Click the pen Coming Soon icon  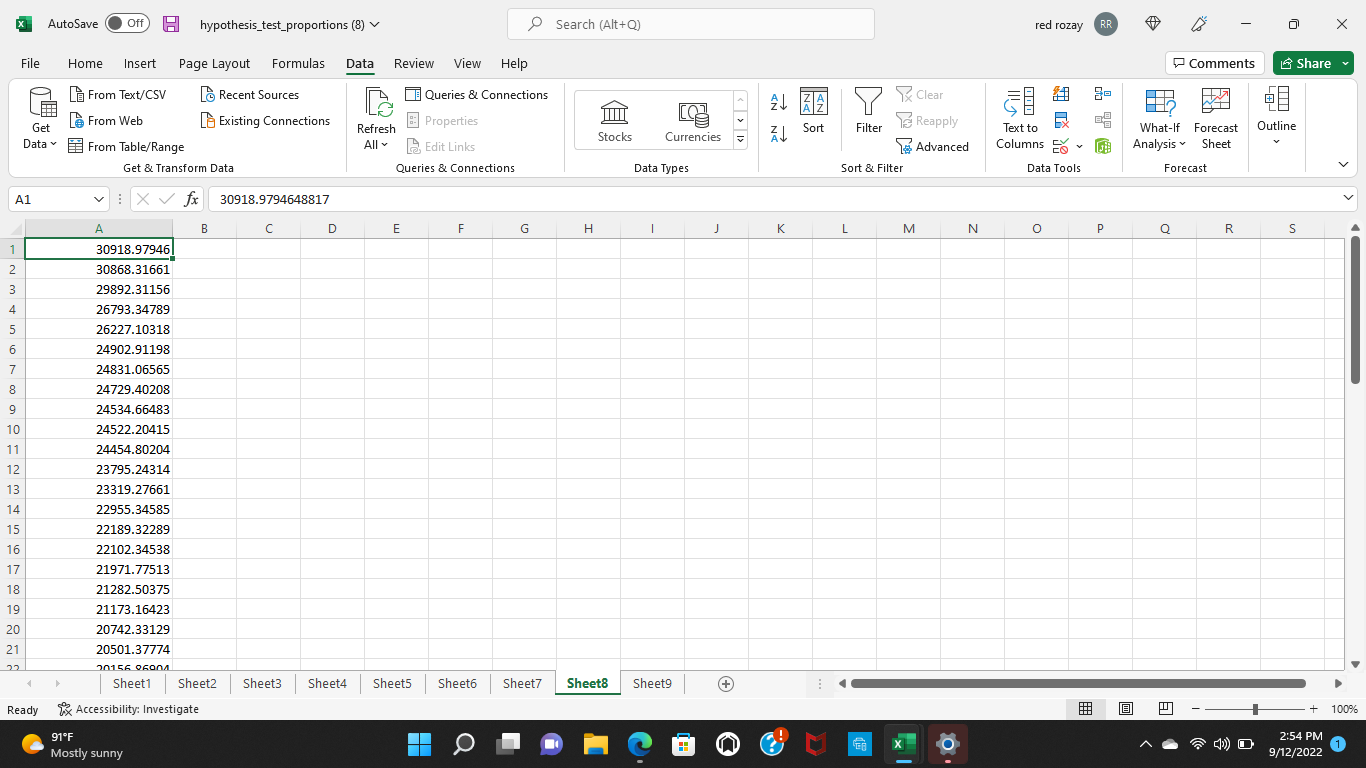1200,23
